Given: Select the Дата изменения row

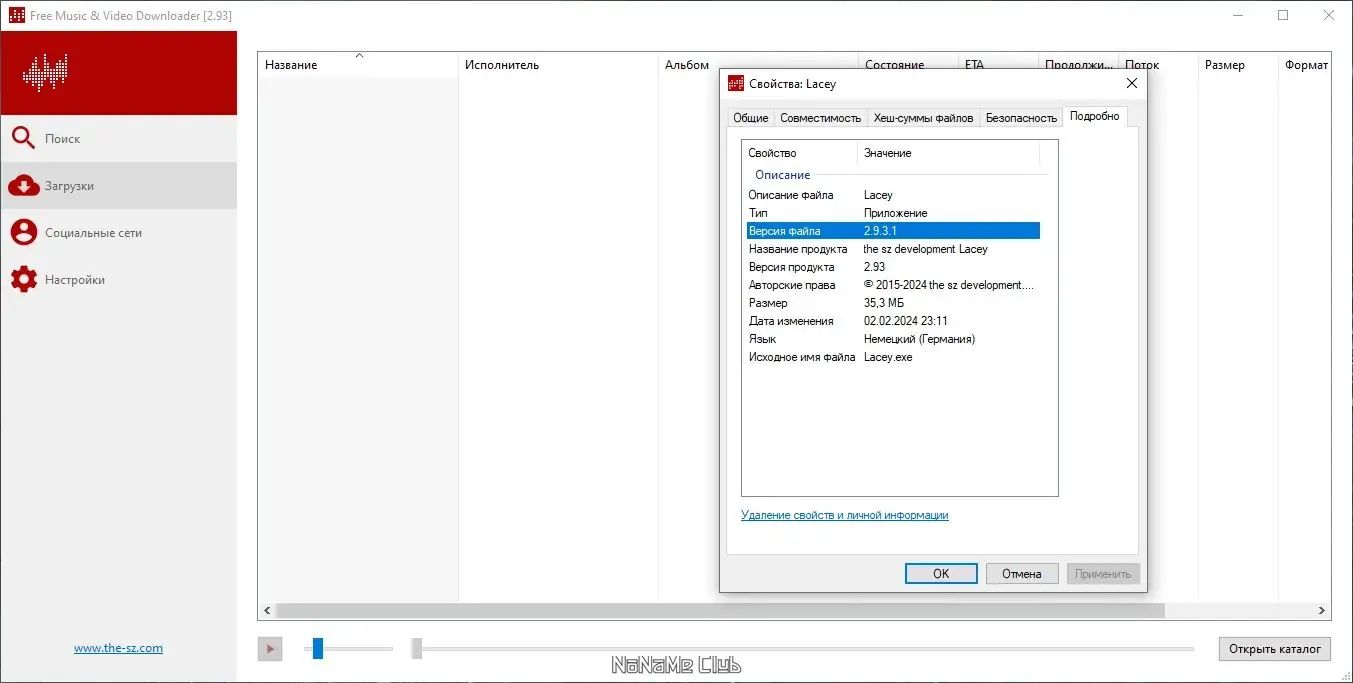Looking at the screenshot, I should click(x=893, y=321).
